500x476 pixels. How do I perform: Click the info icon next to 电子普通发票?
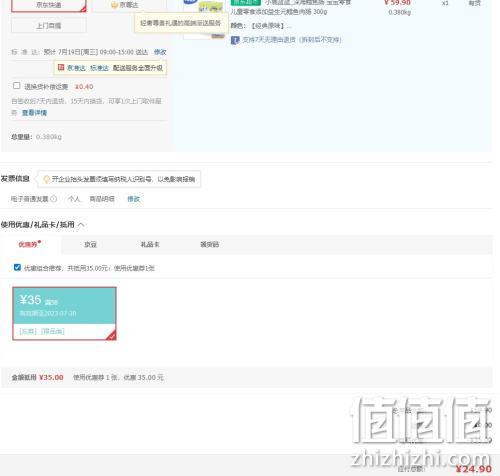pyautogui.click(x=53, y=199)
